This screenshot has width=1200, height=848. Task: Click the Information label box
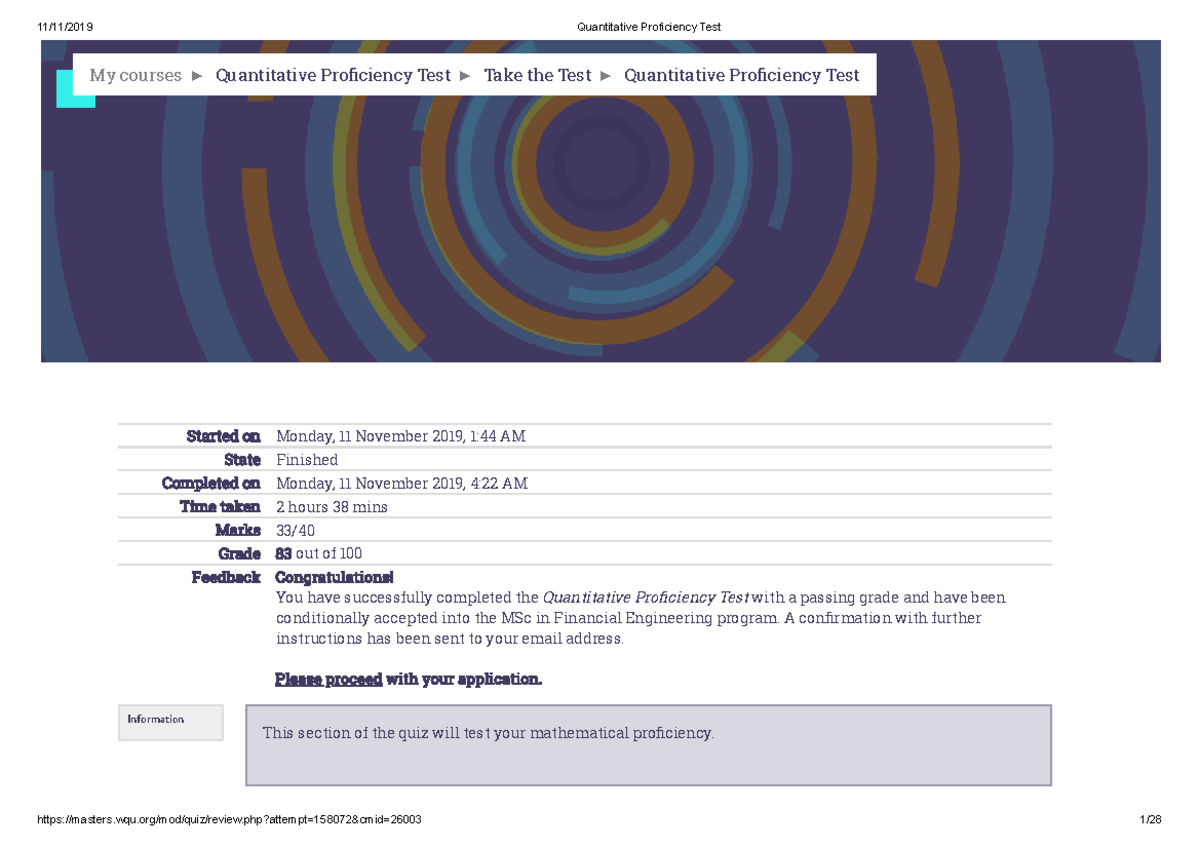click(170, 722)
